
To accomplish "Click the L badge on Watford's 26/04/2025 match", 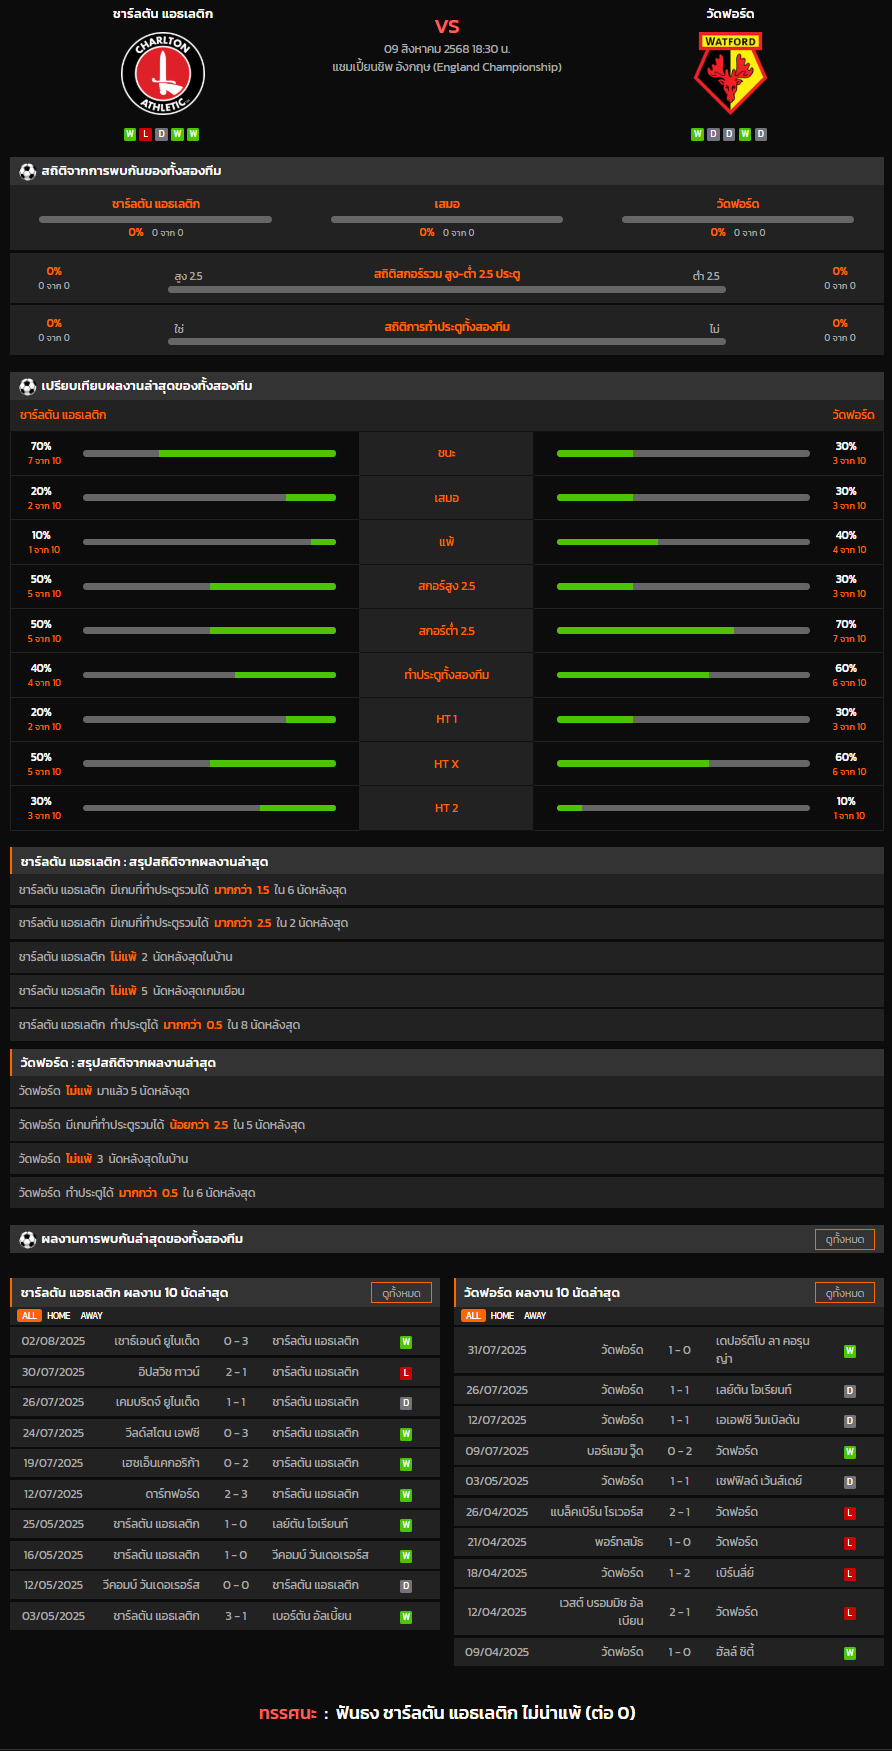I will click(x=850, y=1513).
